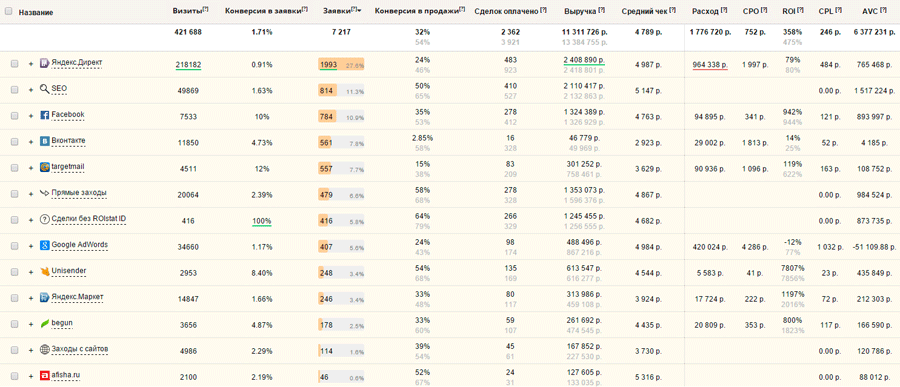Click the SEO magnifier icon
The width and height of the screenshot is (900, 387).
[44, 89]
